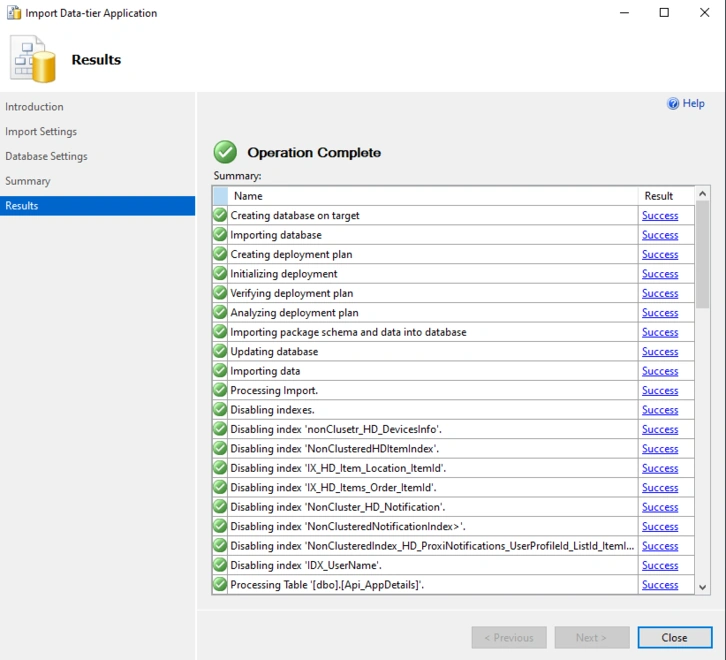726x660 pixels.
Task: Go to Database Settings step
Action: point(46,156)
